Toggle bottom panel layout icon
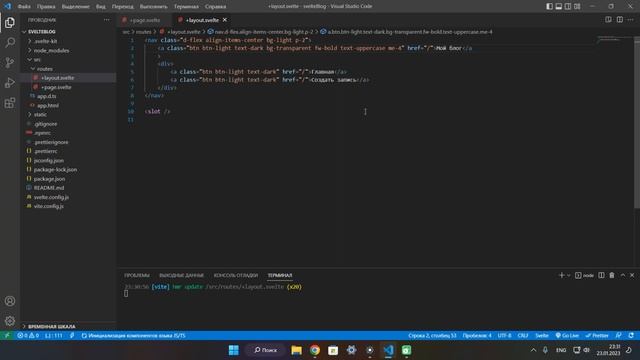This screenshot has height=360, width=640. coord(559,6)
